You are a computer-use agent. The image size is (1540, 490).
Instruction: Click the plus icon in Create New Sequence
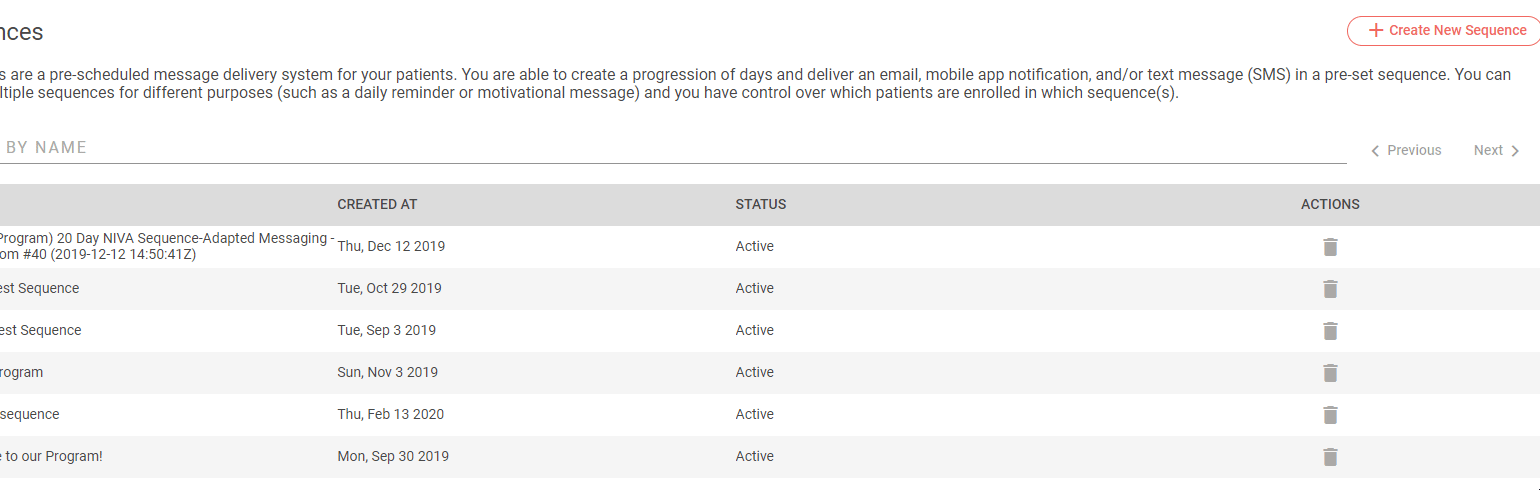[x=1376, y=31]
